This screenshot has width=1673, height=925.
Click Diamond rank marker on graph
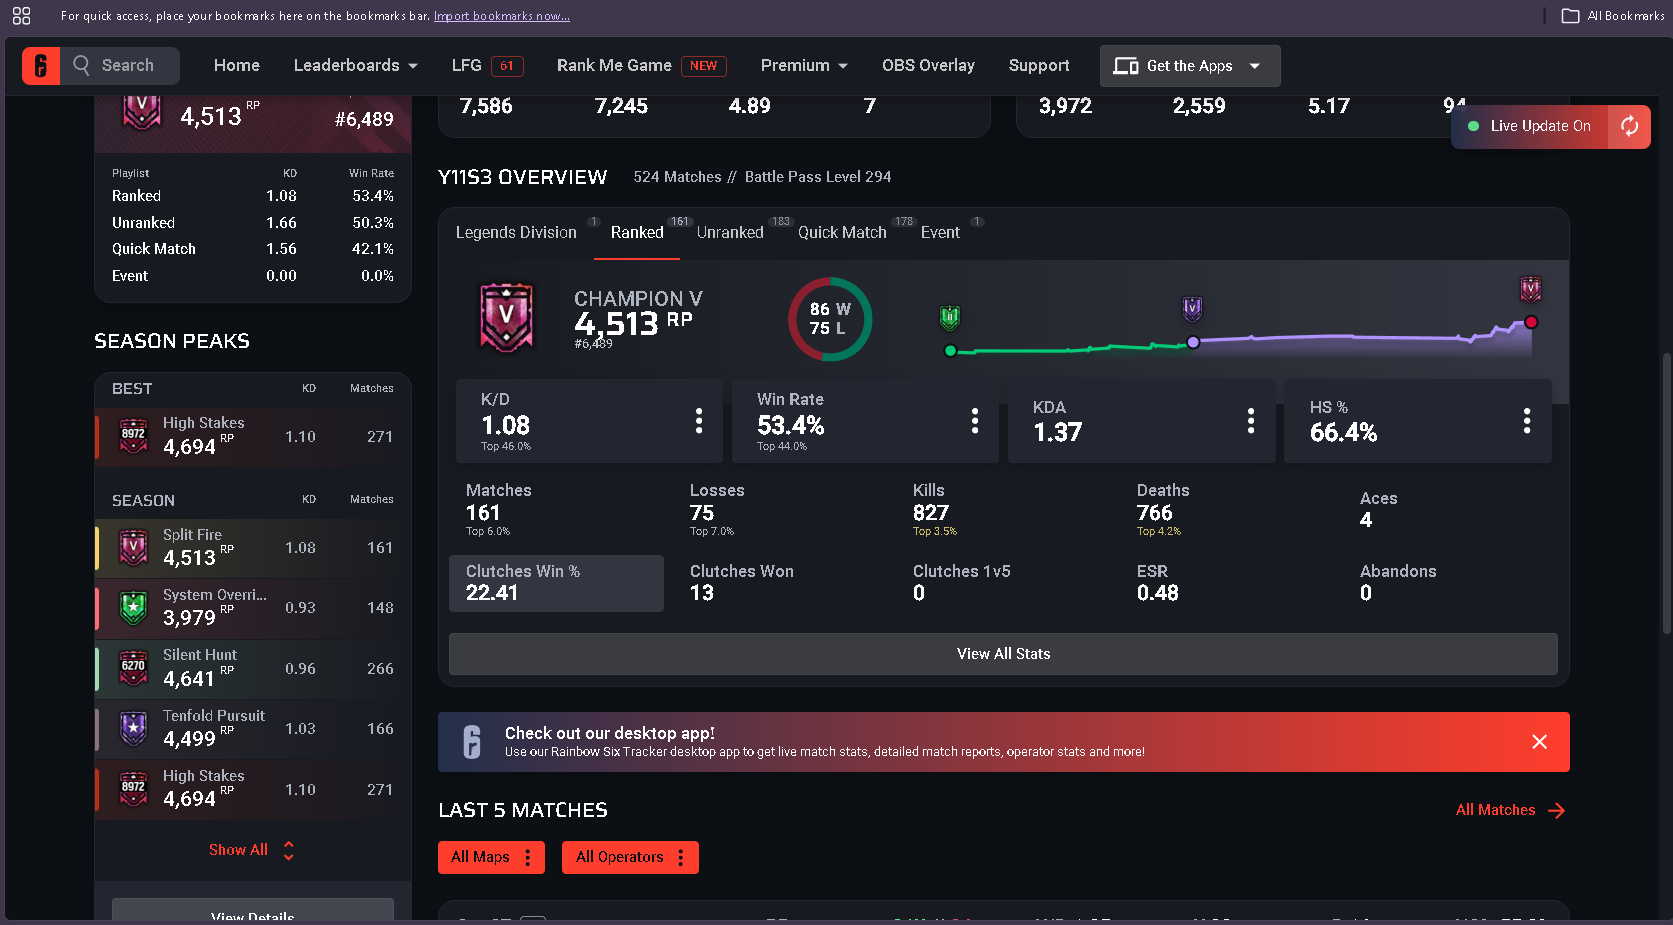point(1192,308)
